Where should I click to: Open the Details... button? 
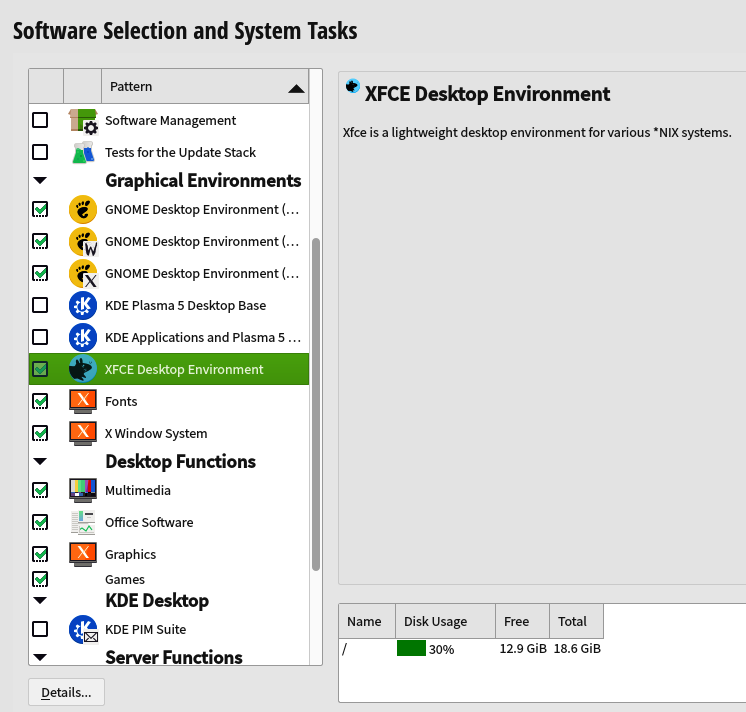click(66, 692)
